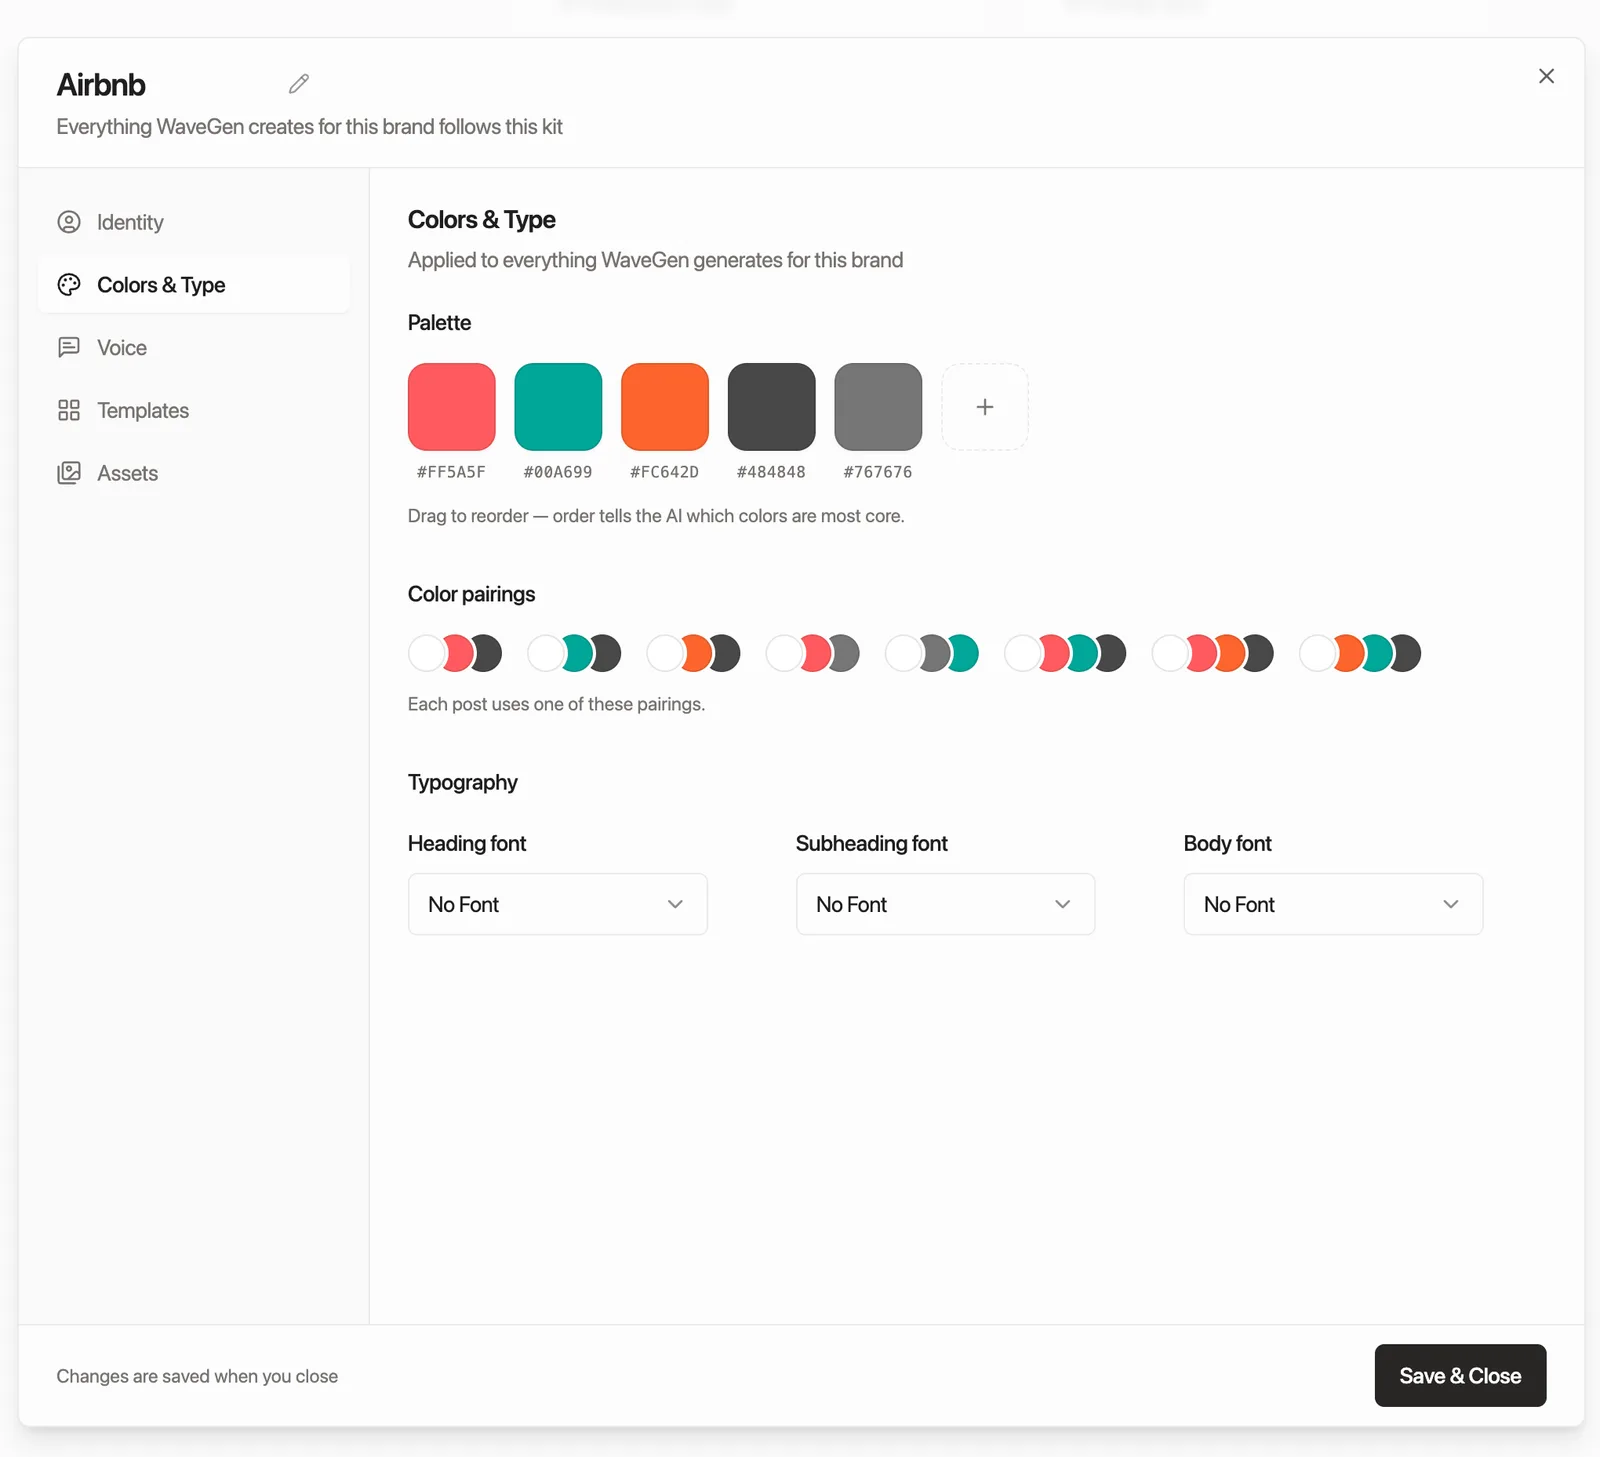The width and height of the screenshot is (1600, 1457).
Task: Select the #FF5A5F coral swatch
Action: point(452,407)
